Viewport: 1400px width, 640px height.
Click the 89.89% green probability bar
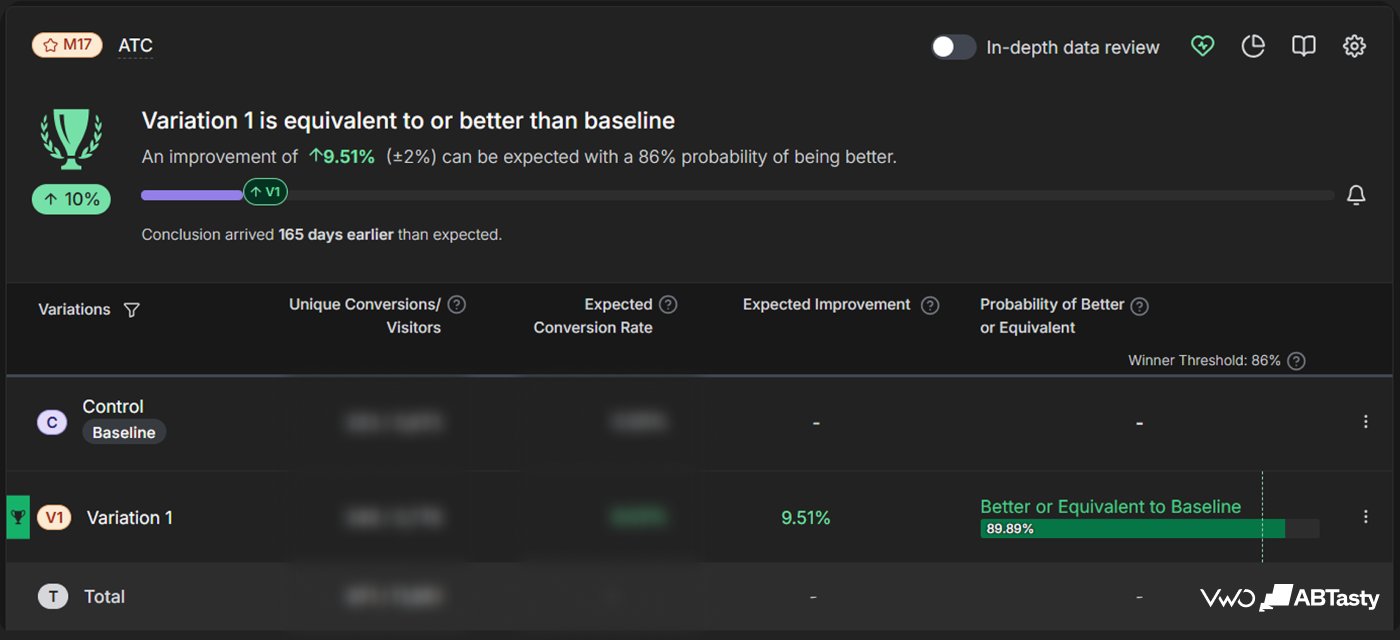(1132, 529)
